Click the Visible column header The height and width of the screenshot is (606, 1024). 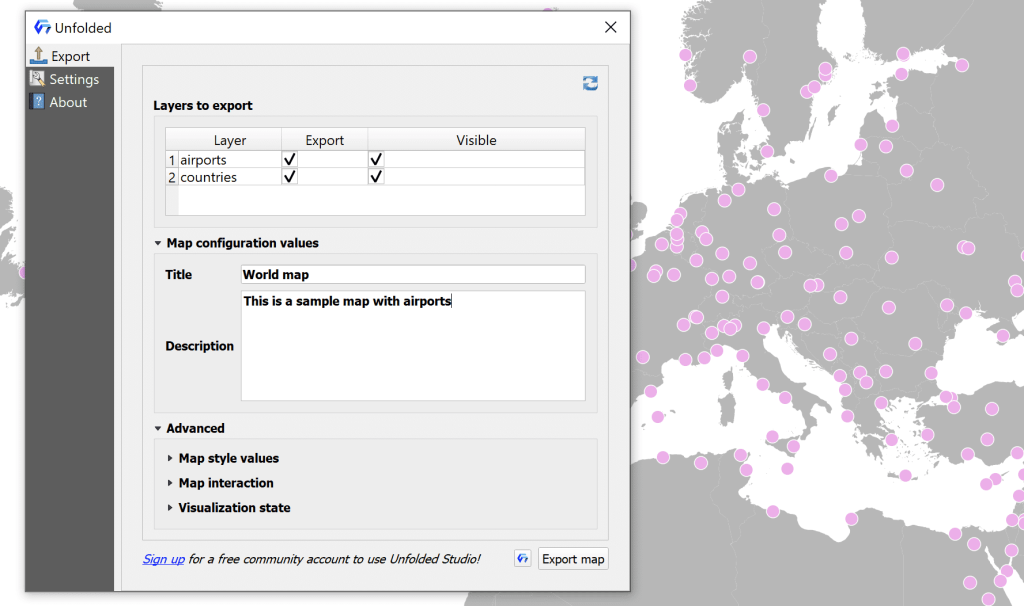(476, 140)
